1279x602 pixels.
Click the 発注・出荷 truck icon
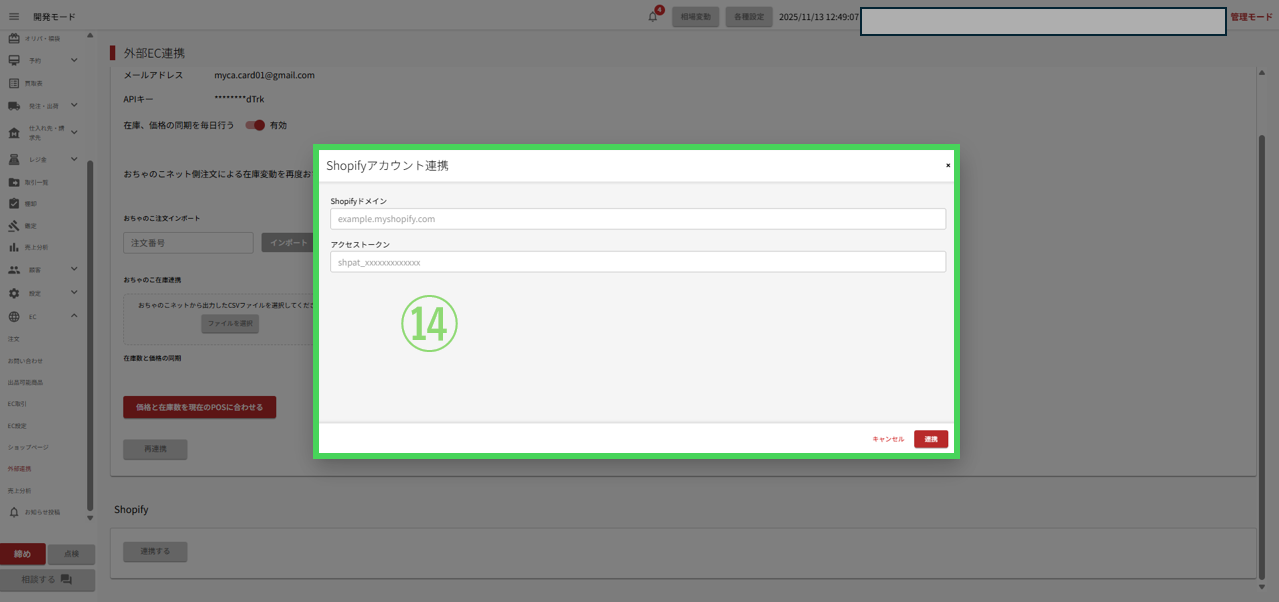pos(14,105)
